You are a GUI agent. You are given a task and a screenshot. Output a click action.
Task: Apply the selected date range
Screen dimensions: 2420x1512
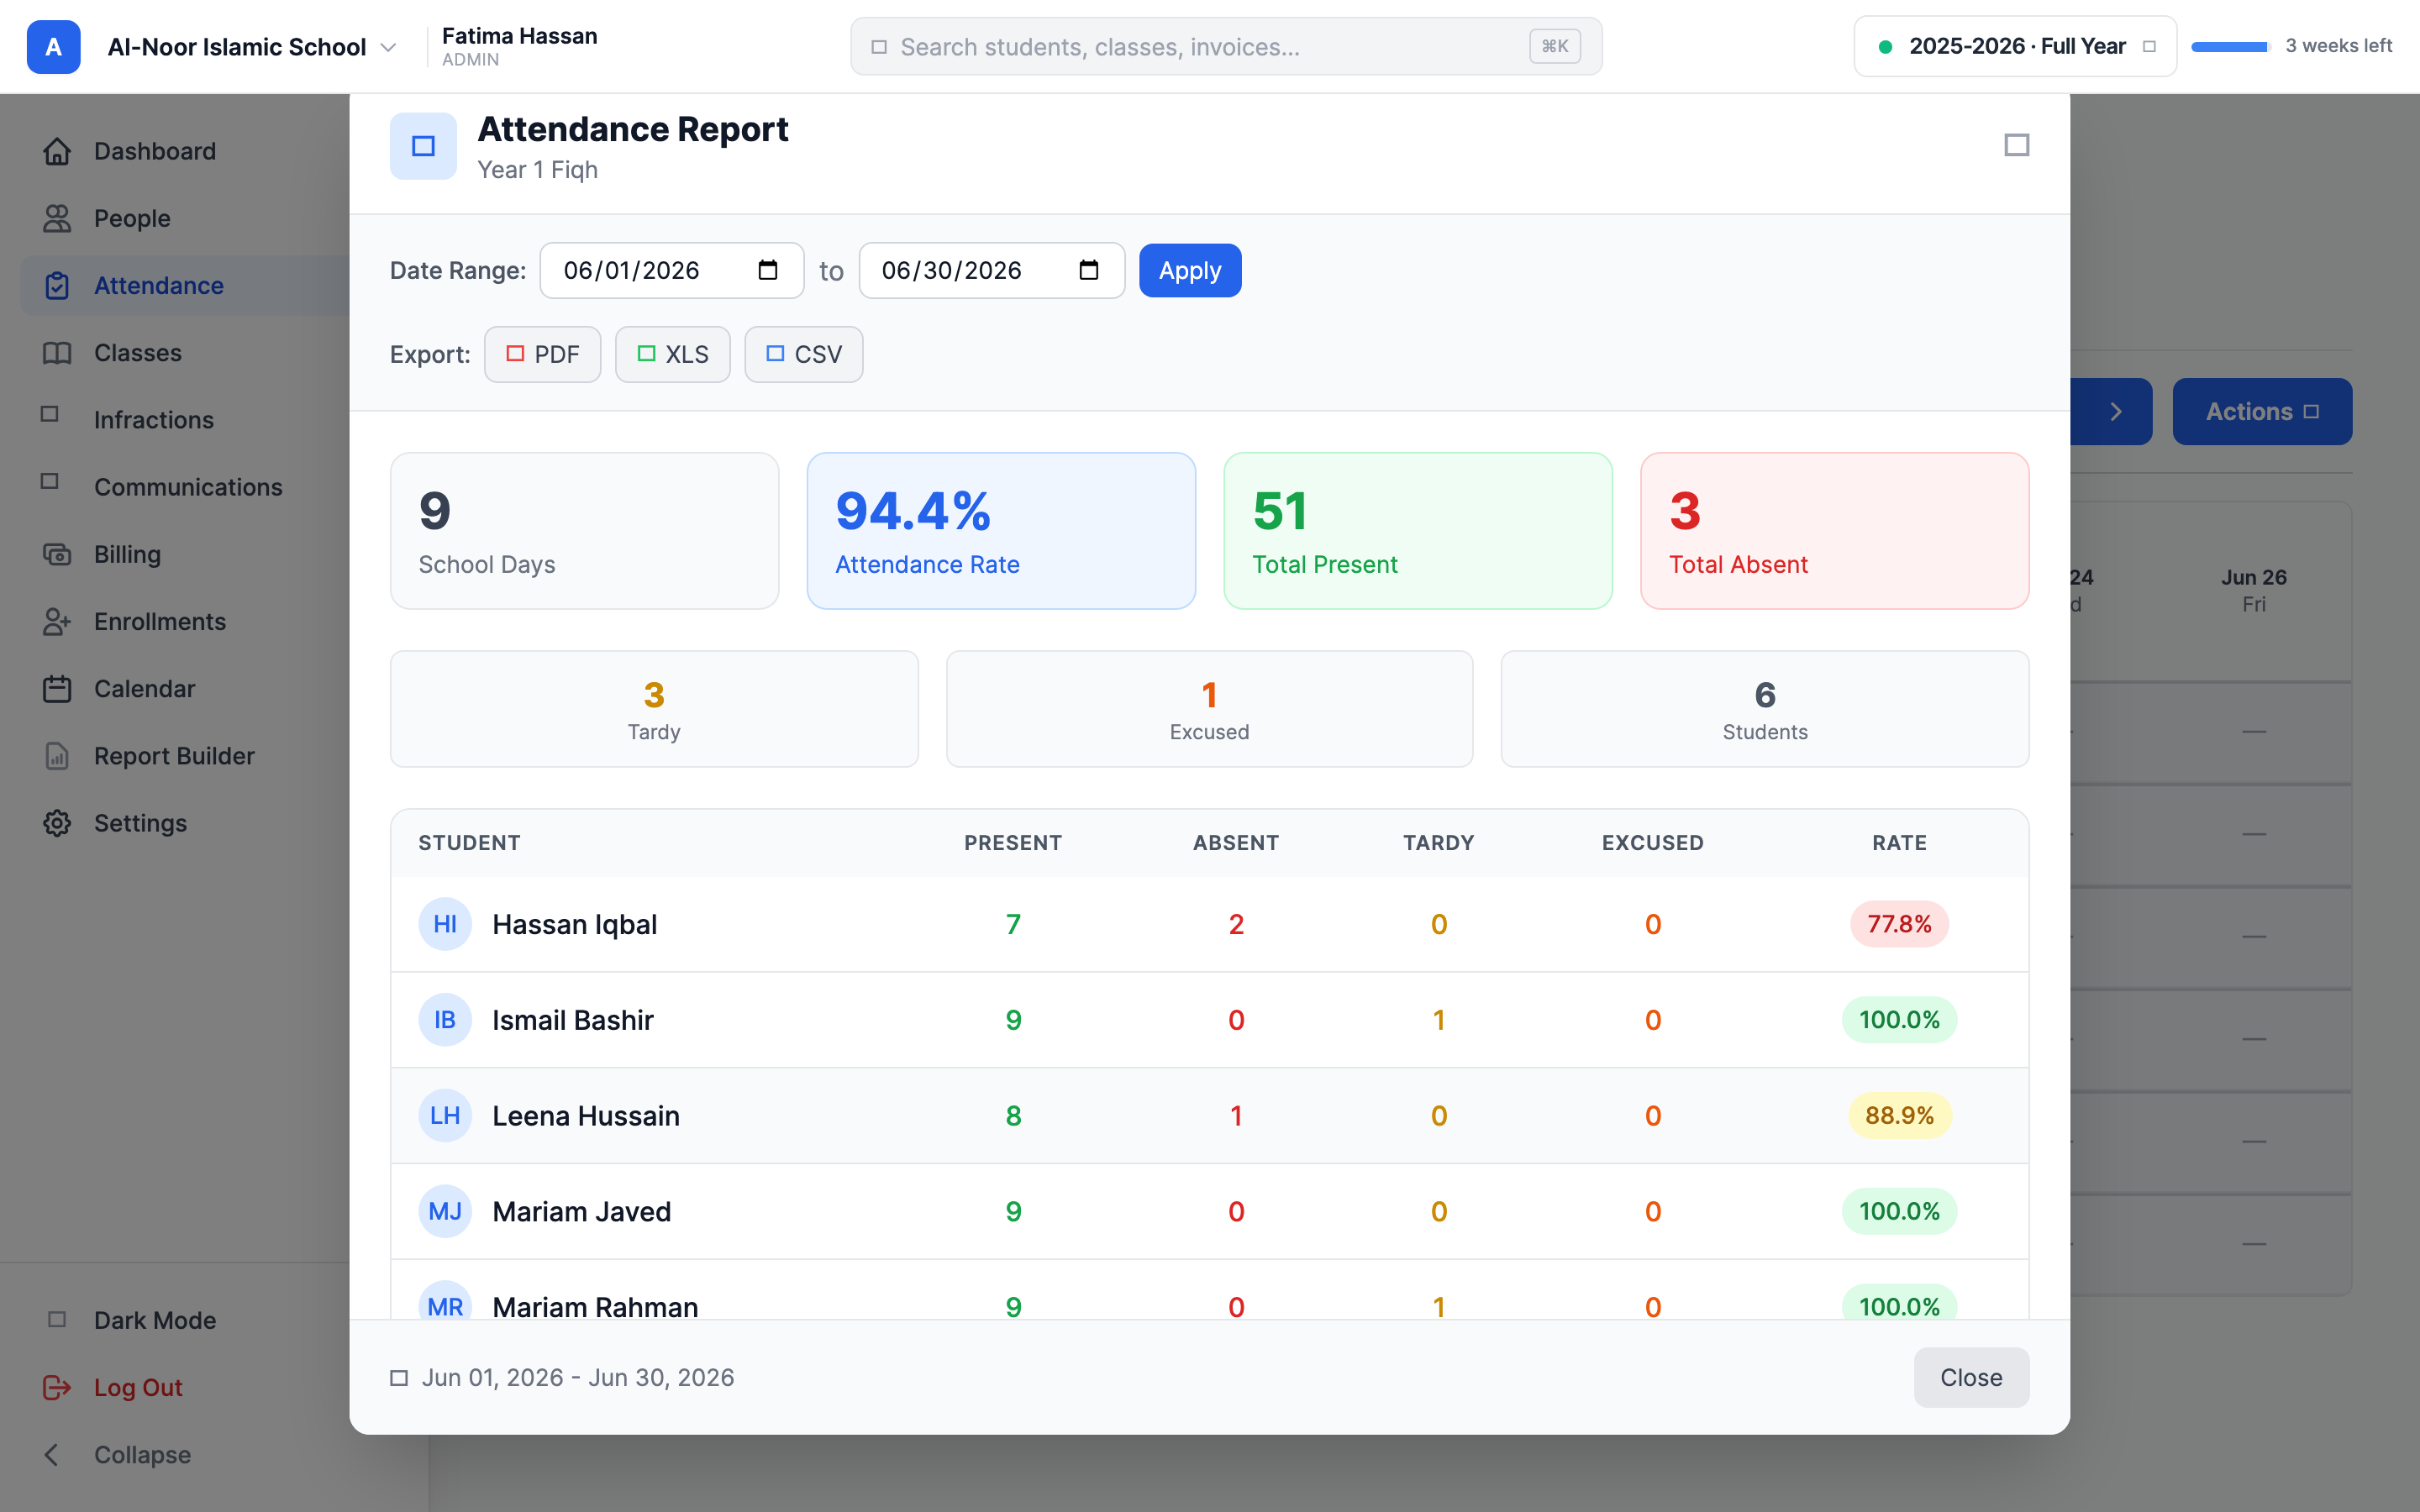(1190, 270)
